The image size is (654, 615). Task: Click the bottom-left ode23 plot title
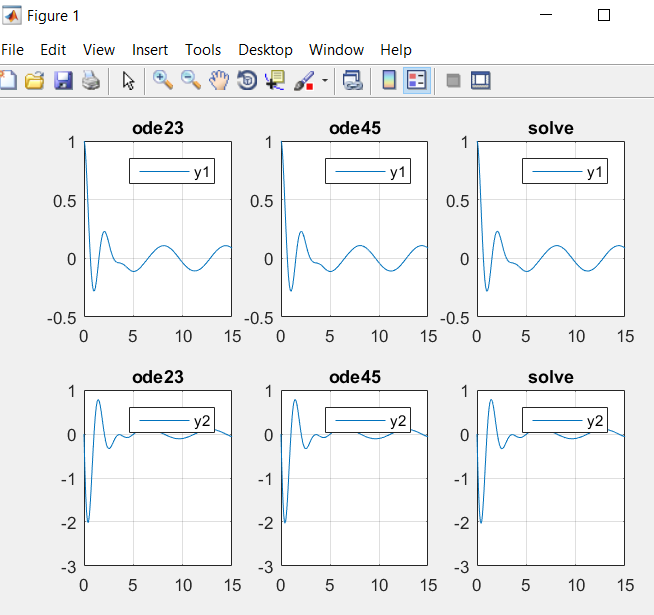tap(158, 377)
